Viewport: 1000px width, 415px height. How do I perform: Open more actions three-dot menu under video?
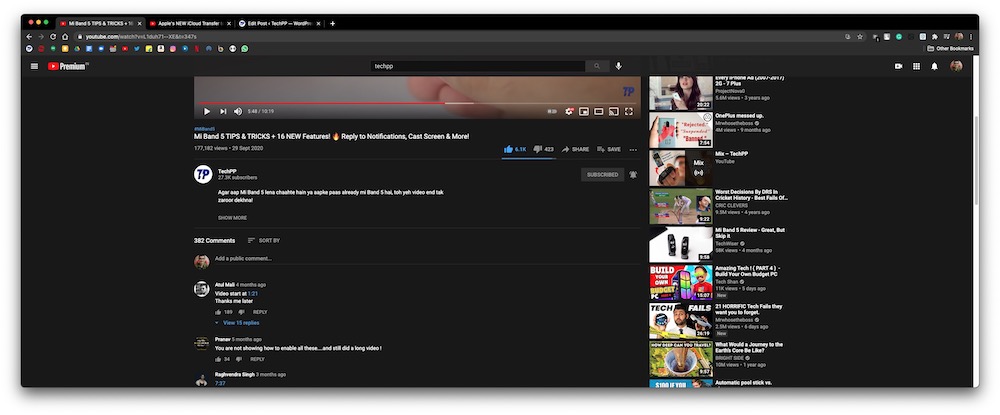click(x=633, y=150)
